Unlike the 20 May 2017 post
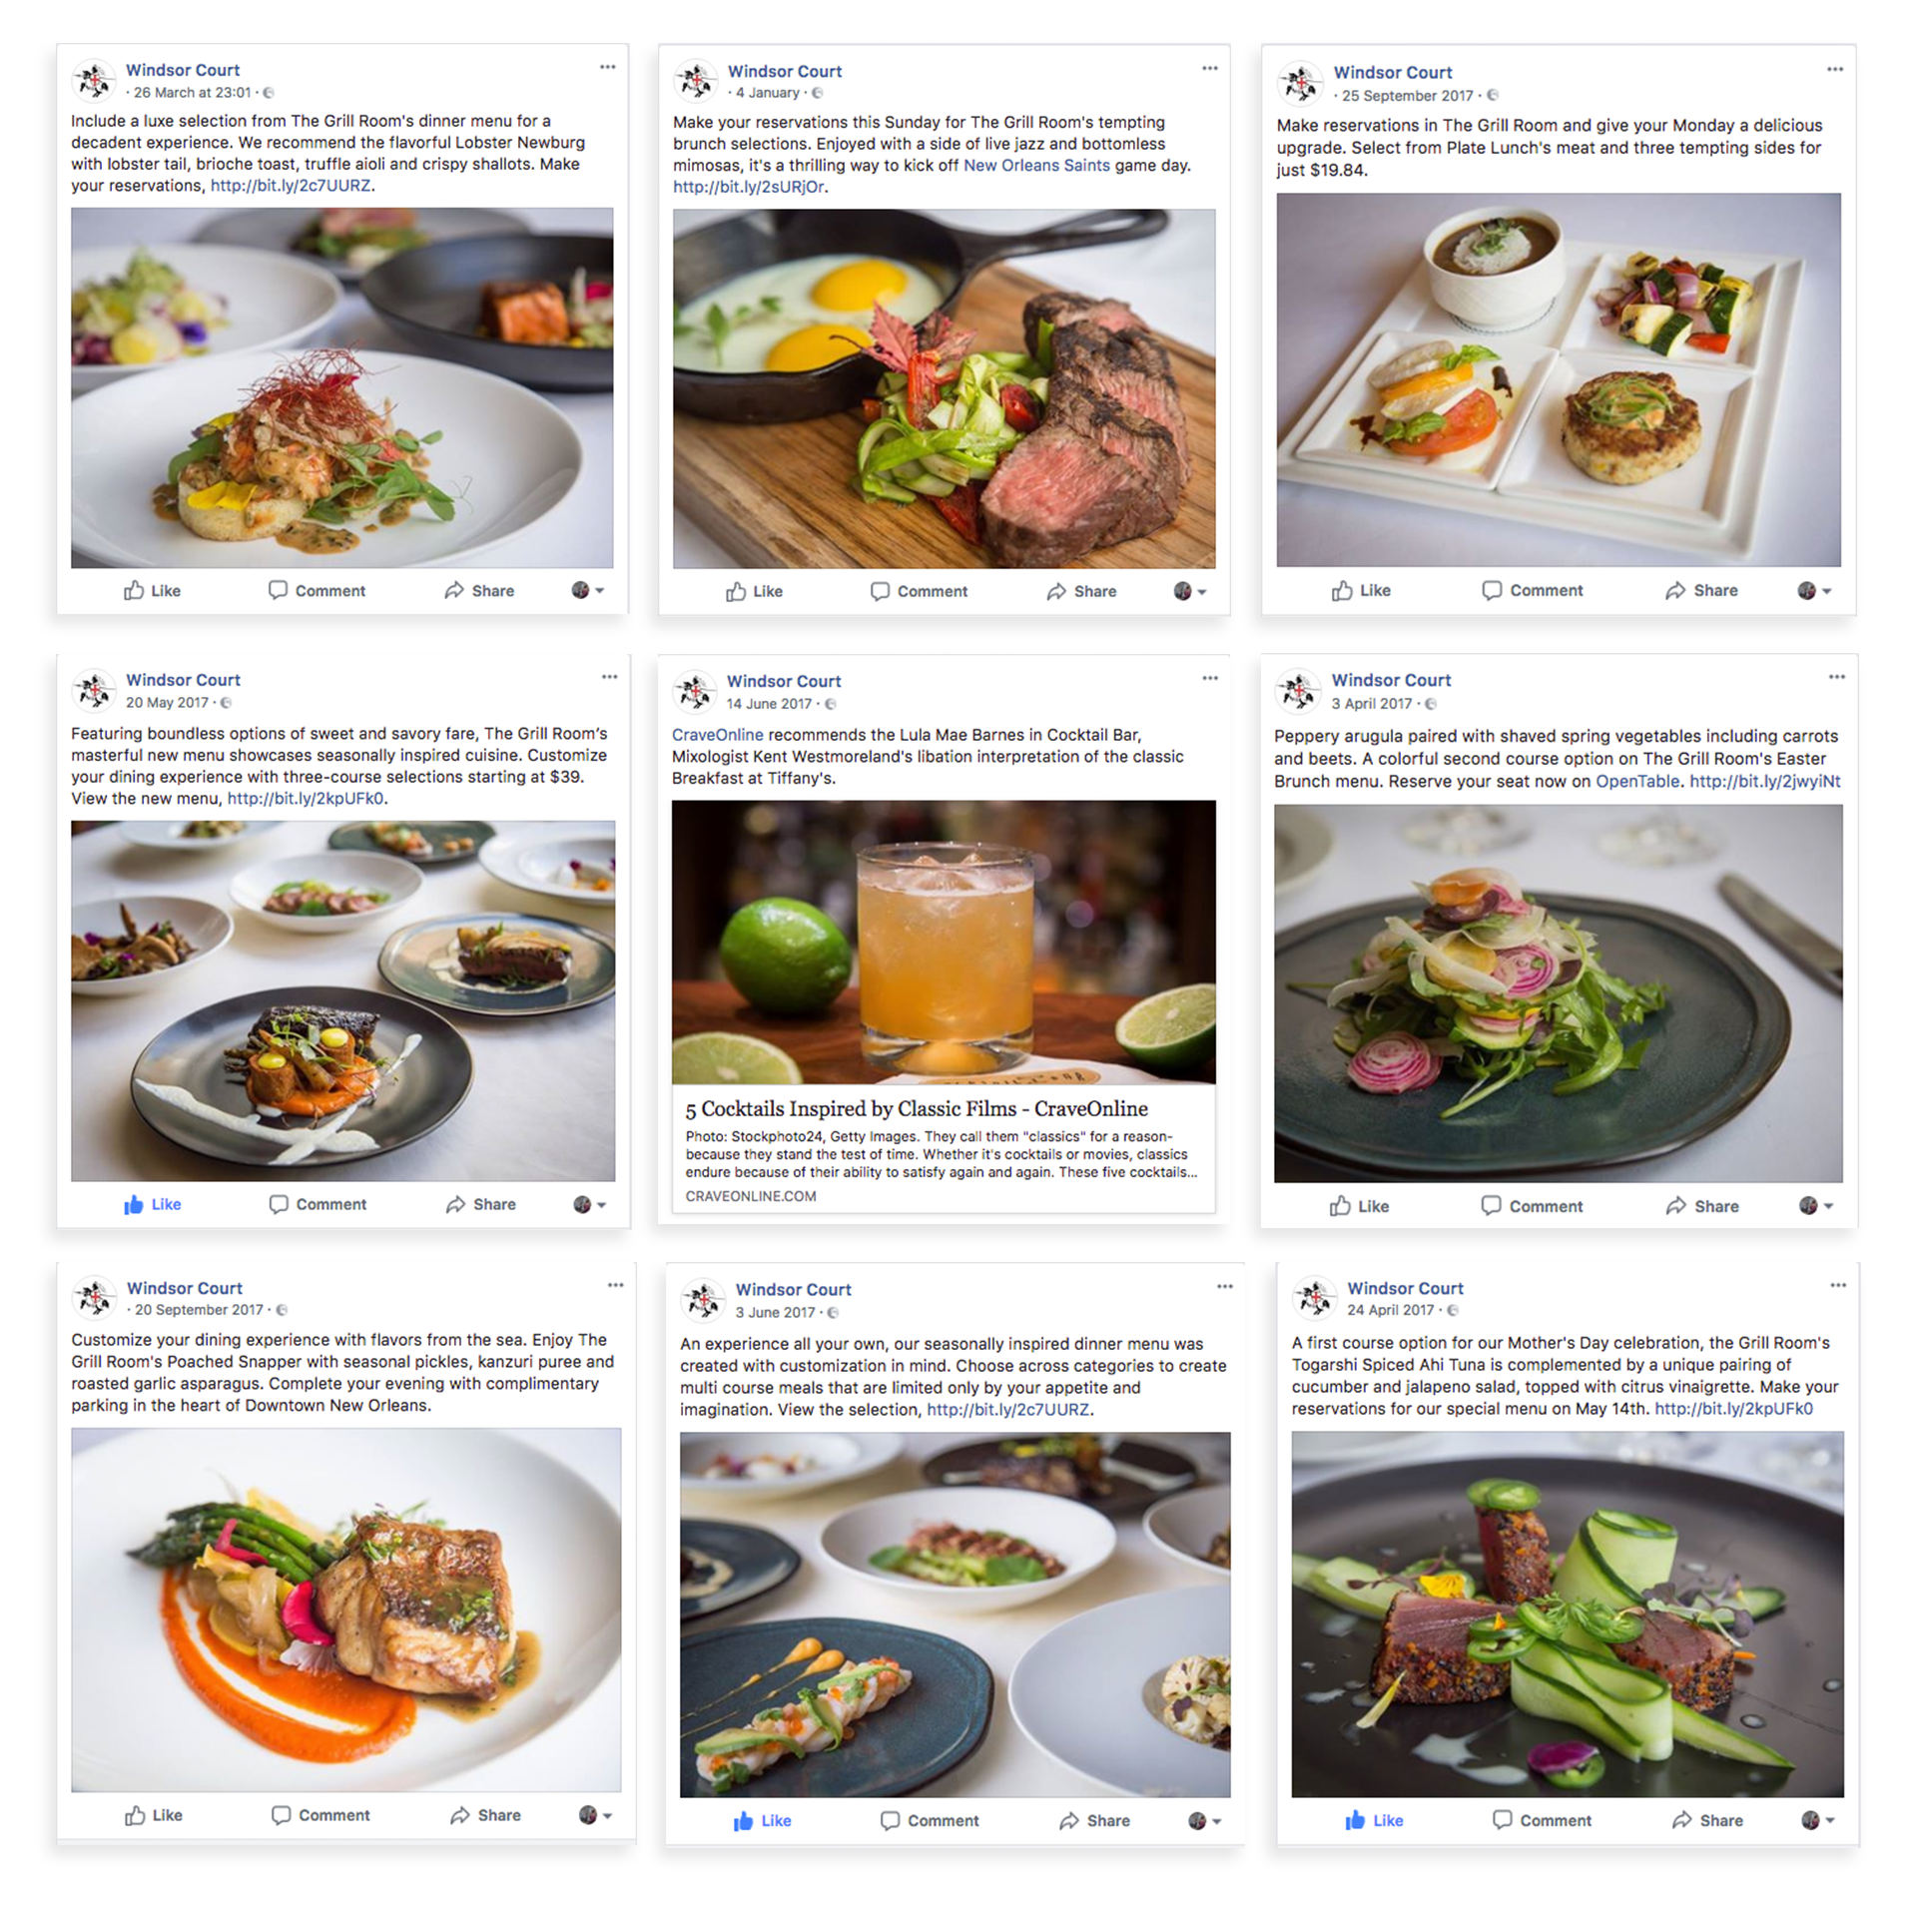The height and width of the screenshot is (1932, 1917). point(152,1205)
